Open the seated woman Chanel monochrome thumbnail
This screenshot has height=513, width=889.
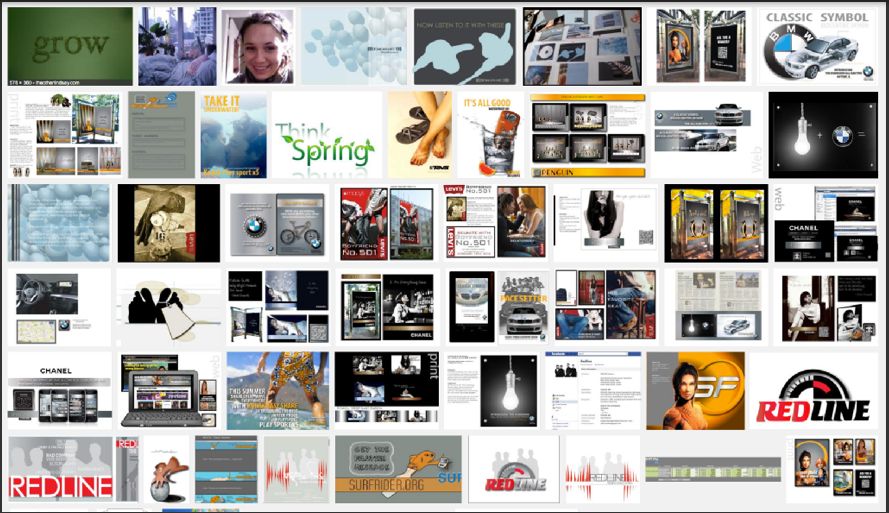point(826,308)
